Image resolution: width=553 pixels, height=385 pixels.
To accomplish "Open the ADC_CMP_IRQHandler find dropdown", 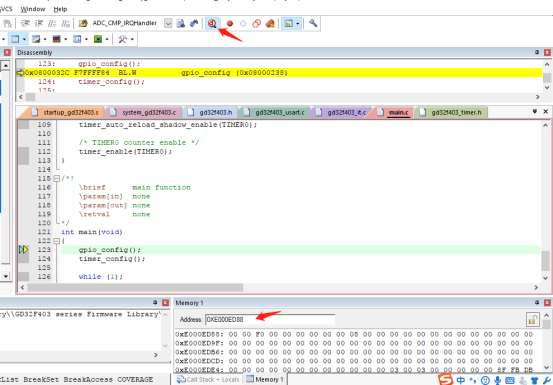I will (x=168, y=23).
